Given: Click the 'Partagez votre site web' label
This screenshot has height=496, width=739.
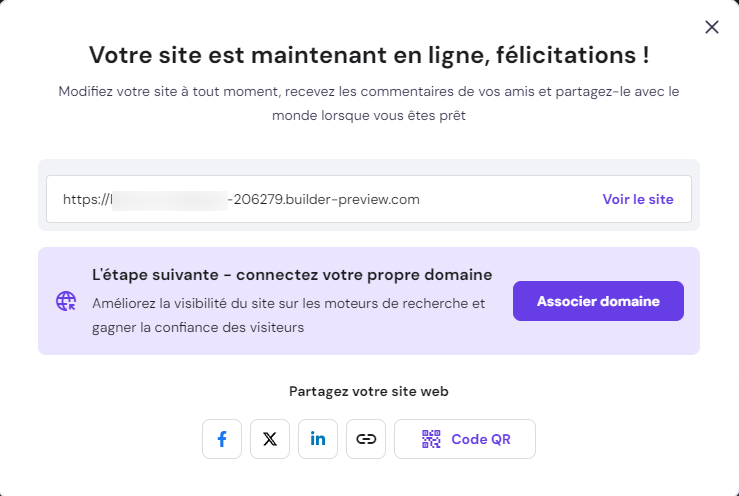Looking at the screenshot, I should 369,391.
